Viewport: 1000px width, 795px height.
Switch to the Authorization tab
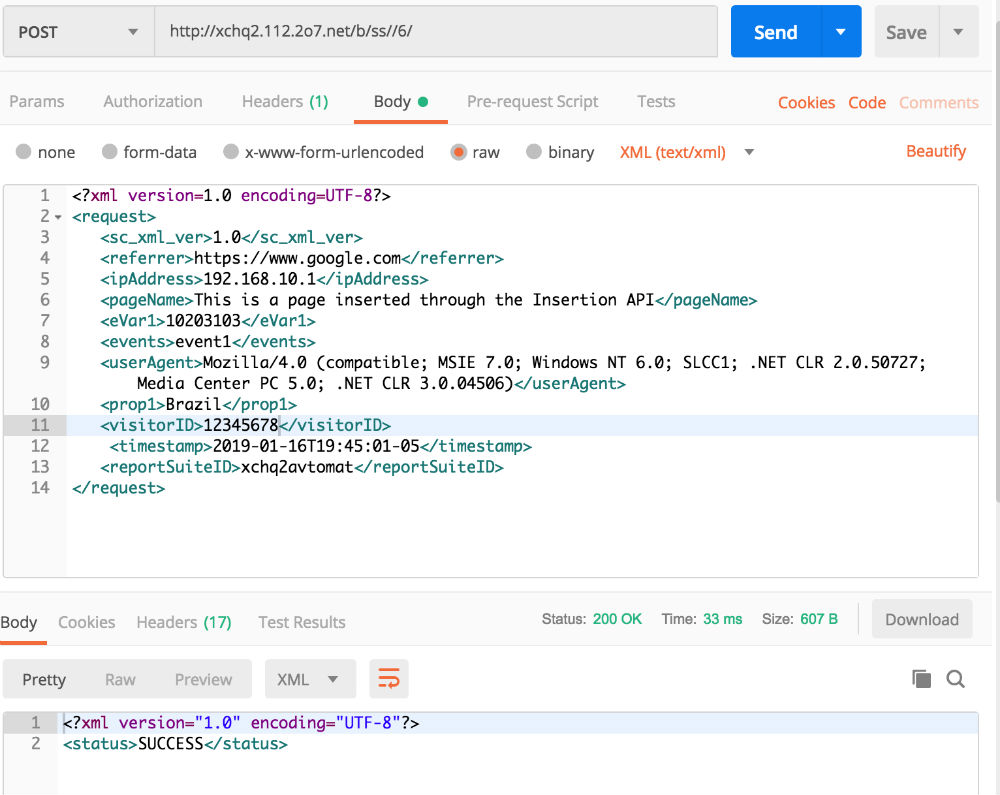point(153,101)
